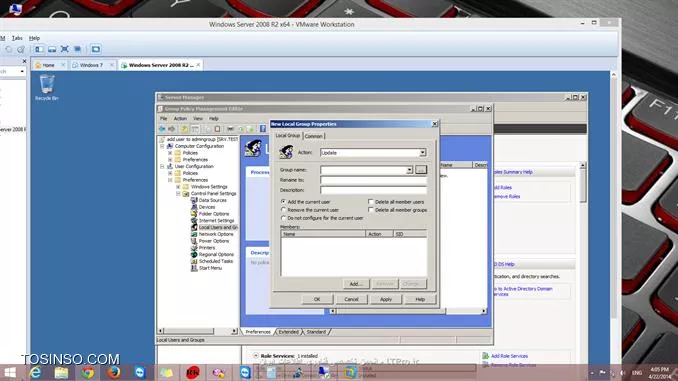Image resolution: width=678 pixels, height=381 pixels.
Task: Click the Apply button
Action: pos(386,299)
